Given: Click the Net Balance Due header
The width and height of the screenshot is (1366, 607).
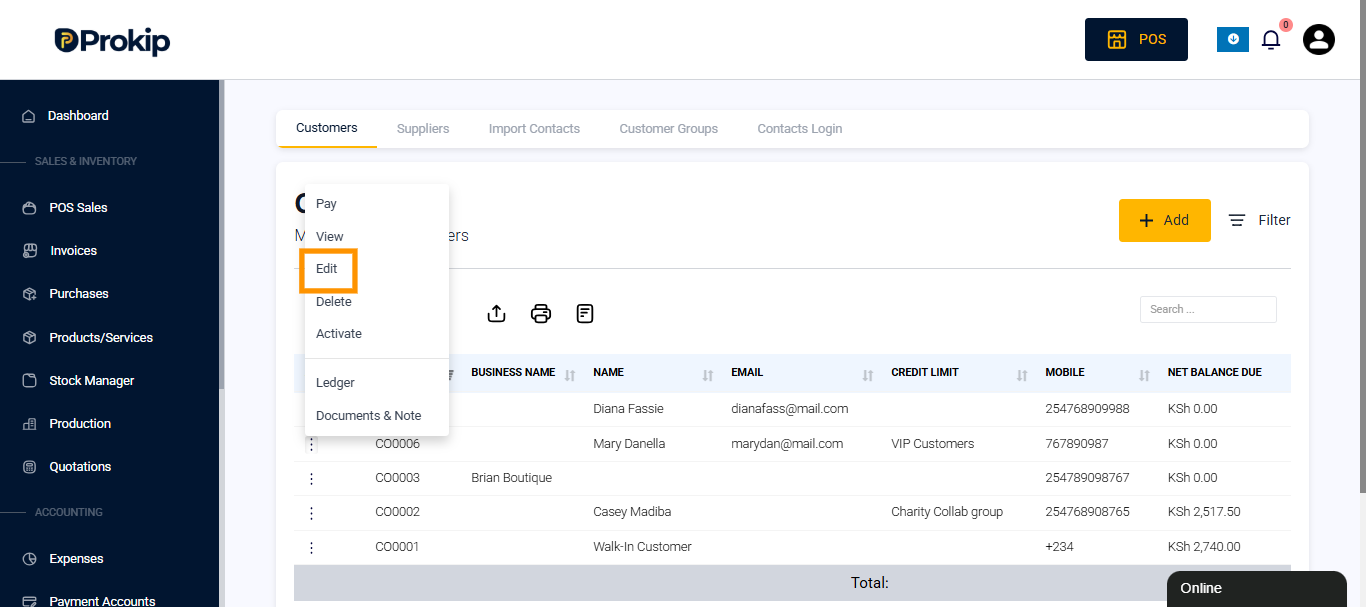Looking at the screenshot, I should point(1214,373).
